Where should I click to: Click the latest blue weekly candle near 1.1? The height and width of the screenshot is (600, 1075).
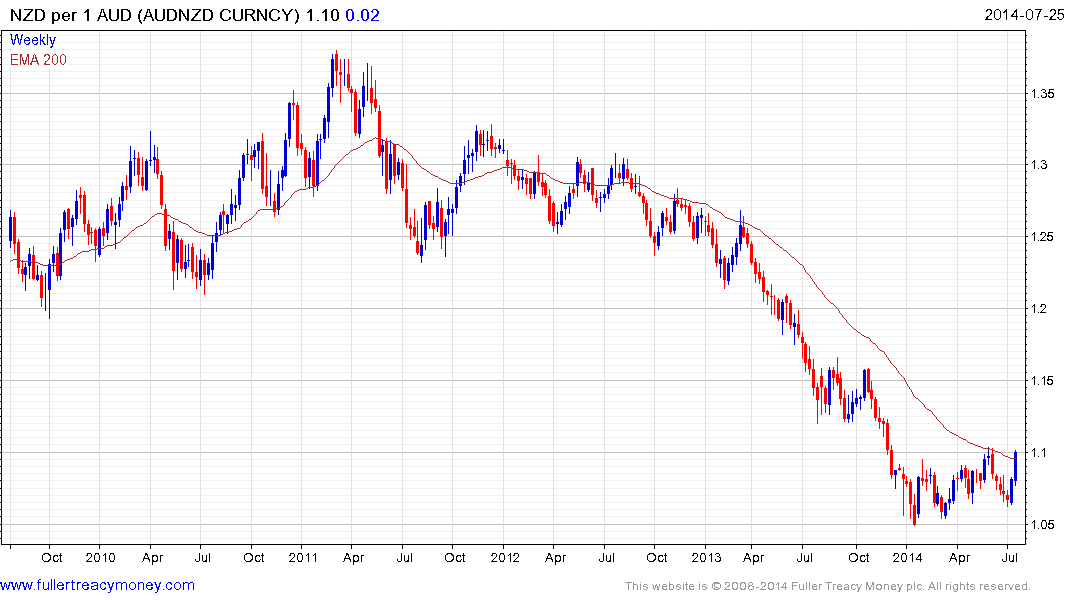pyautogui.click(x=1015, y=466)
